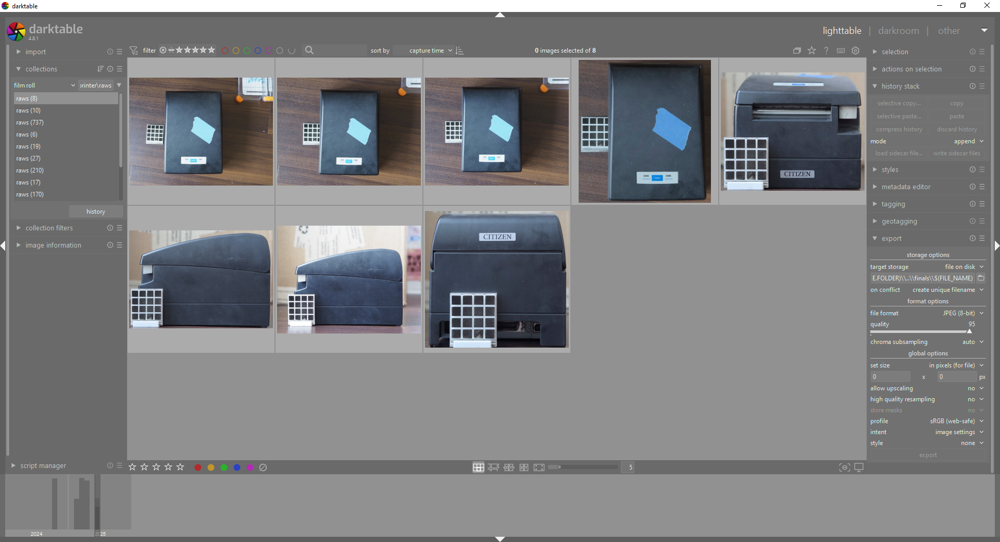Open the keyboard shortcuts icon
The height and width of the screenshot is (542, 1000).
(841, 51)
